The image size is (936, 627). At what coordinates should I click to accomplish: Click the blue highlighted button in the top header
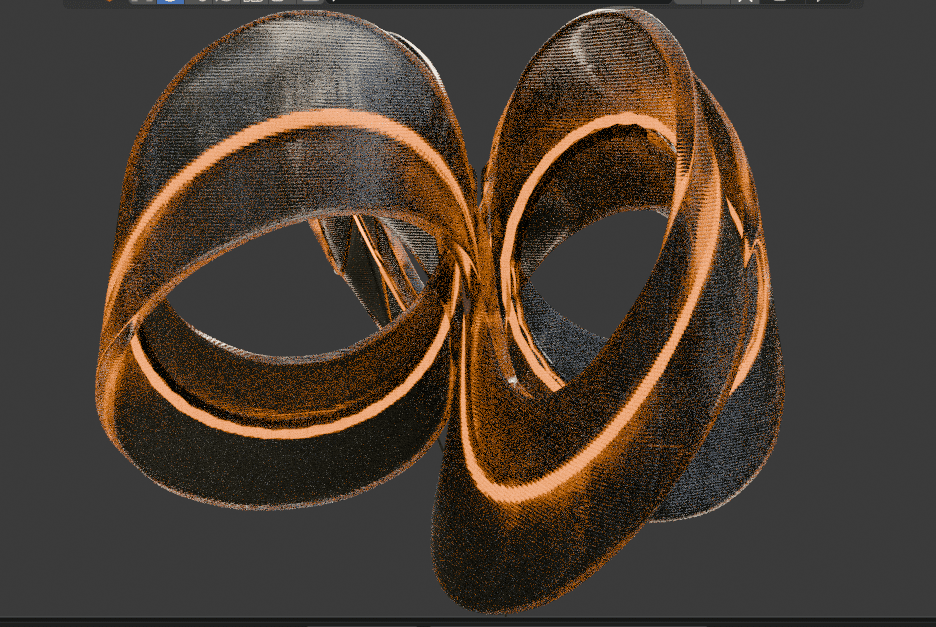171,2
